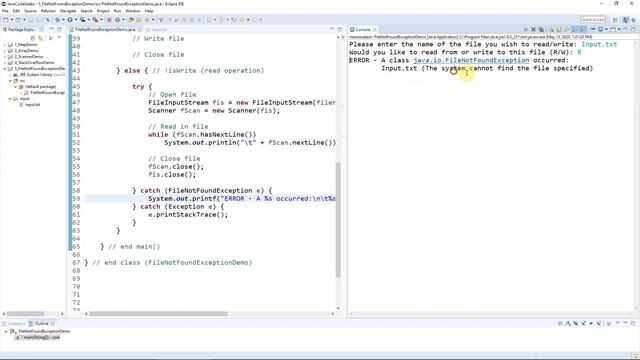Expand the JRE System Library node
This screenshot has height=360, width=640.
coord(10,75)
